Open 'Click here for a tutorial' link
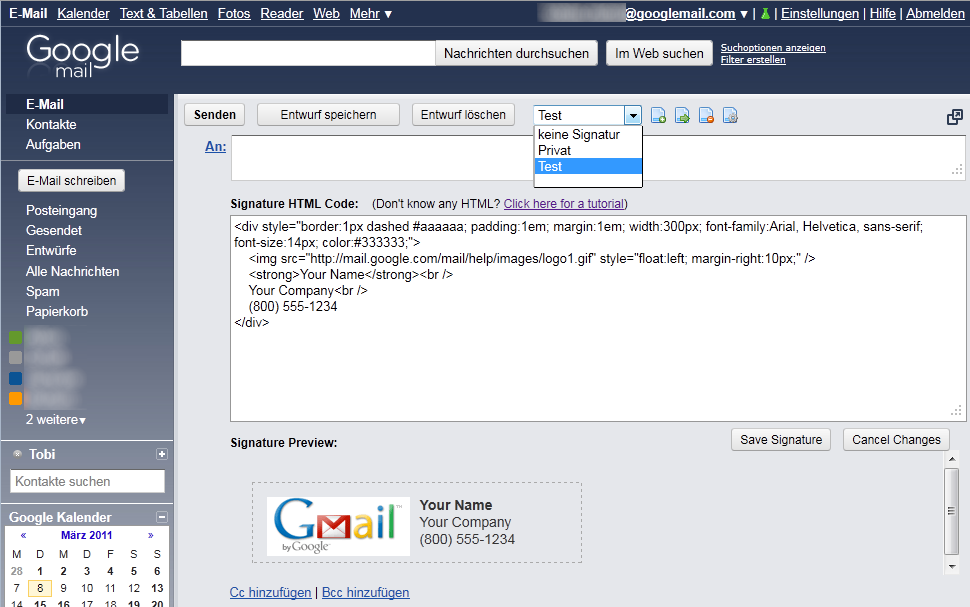Image resolution: width=970 pixels, height=607 pixels. [564, 204]
